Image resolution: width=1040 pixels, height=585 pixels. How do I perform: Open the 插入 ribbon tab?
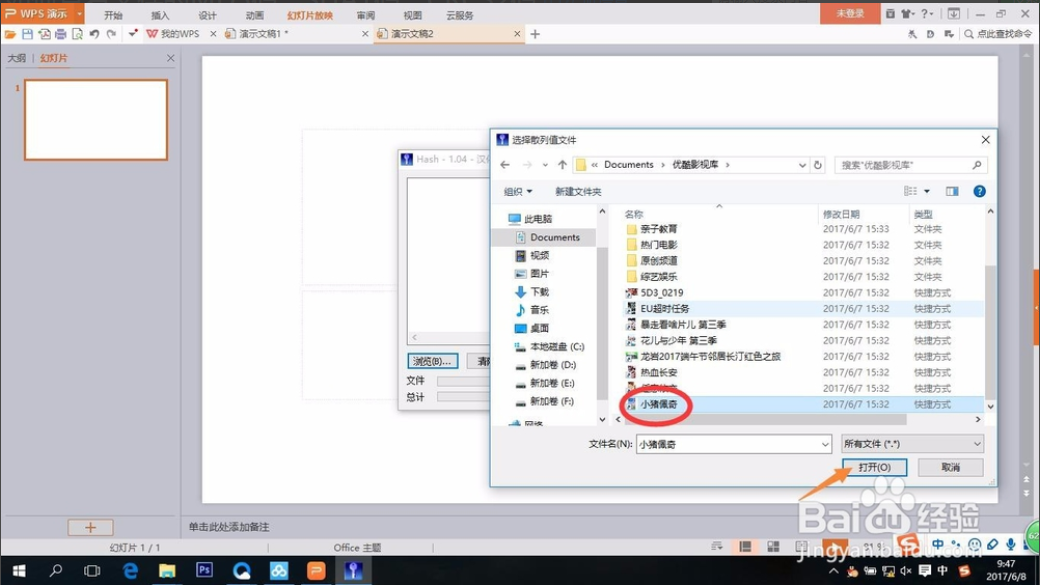click(x=160, y=15)
